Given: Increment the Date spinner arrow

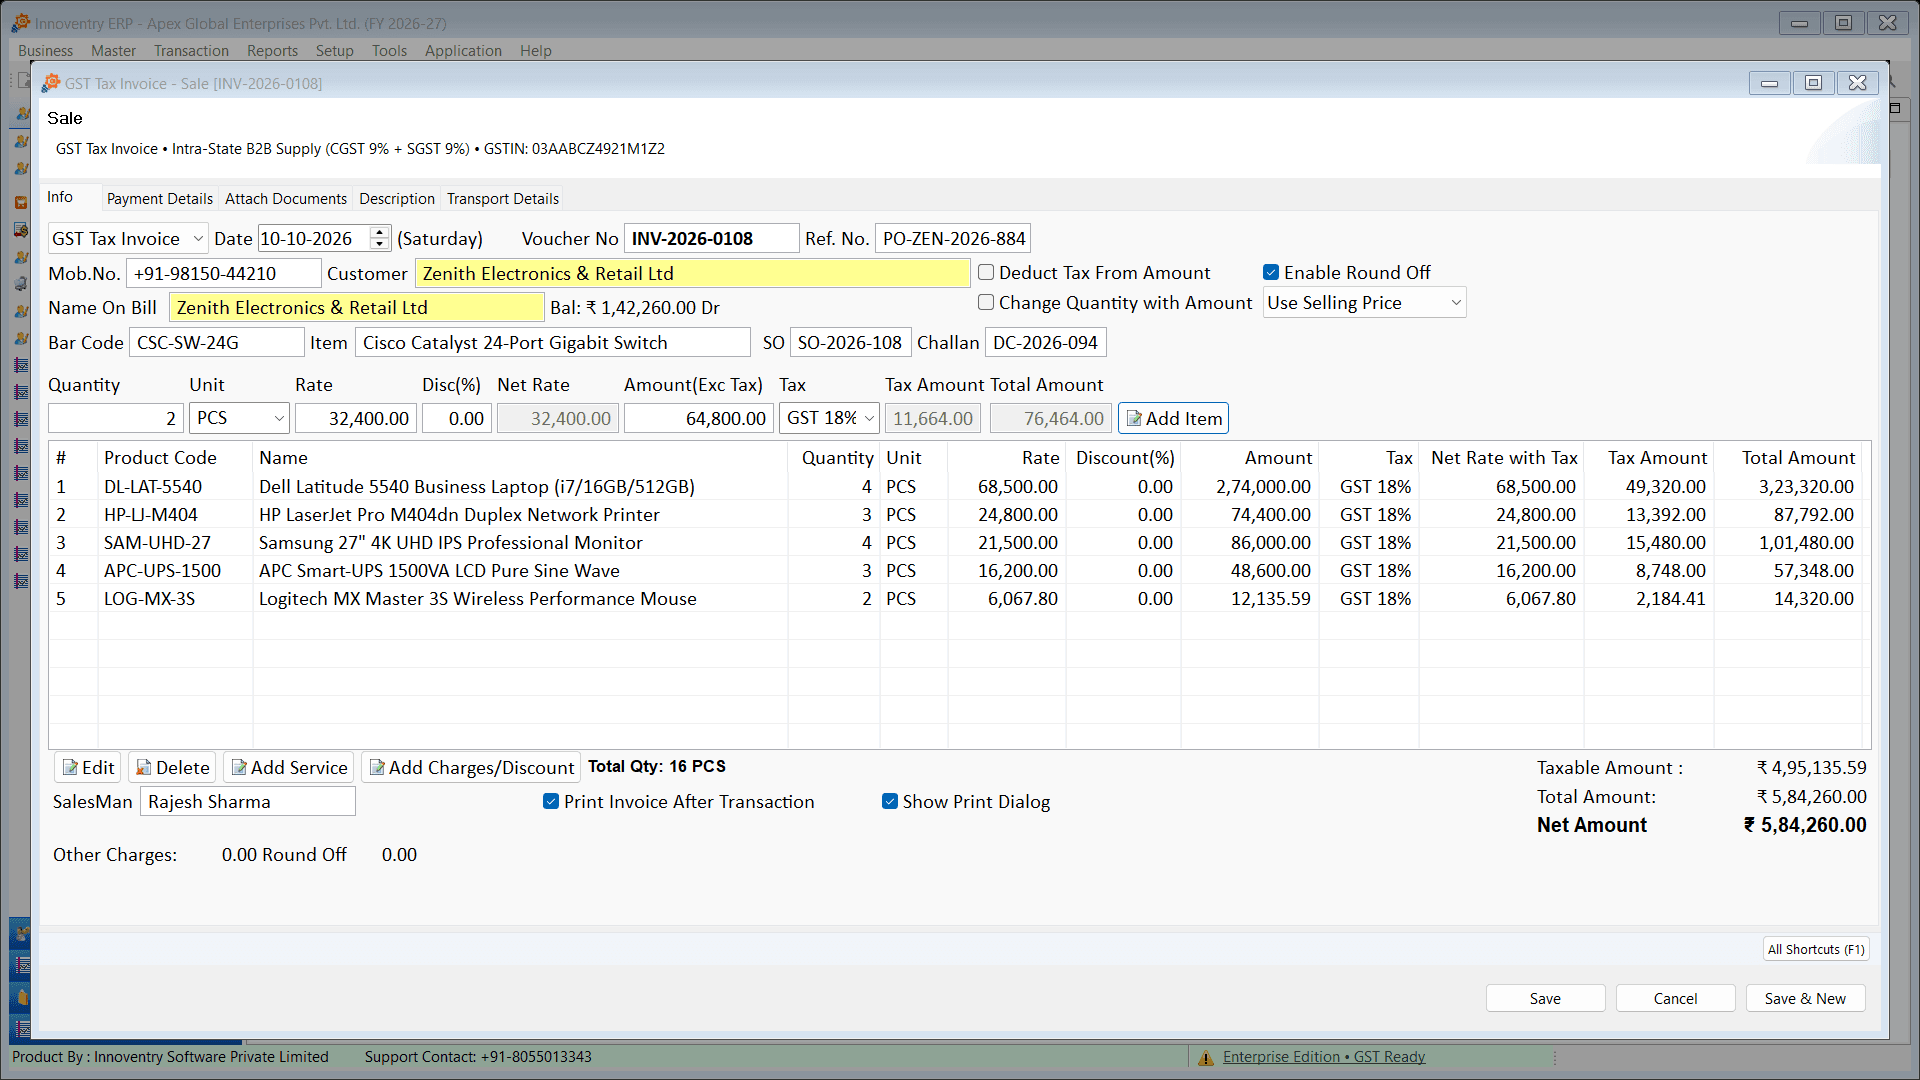Looking at the screenshot, I should tap(379, 233).
